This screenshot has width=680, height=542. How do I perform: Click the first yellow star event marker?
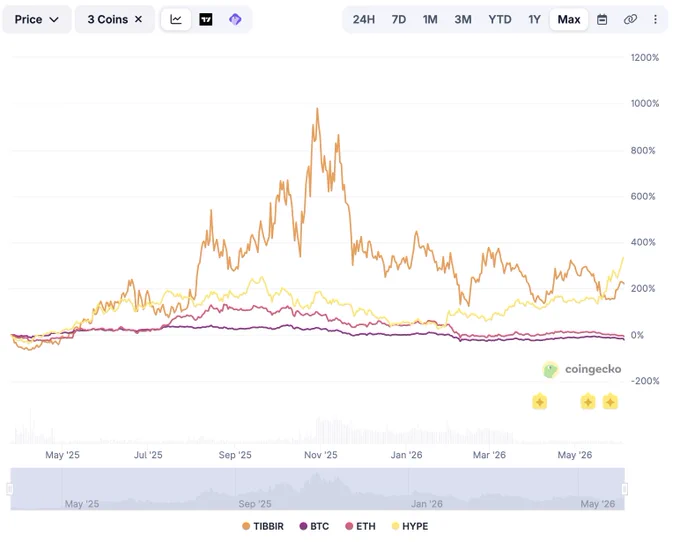539,402
